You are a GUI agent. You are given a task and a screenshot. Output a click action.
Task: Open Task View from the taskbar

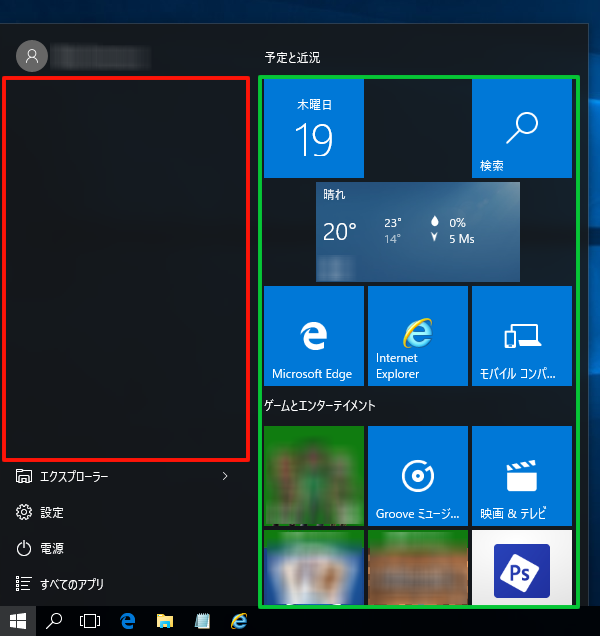pos(90,621)
